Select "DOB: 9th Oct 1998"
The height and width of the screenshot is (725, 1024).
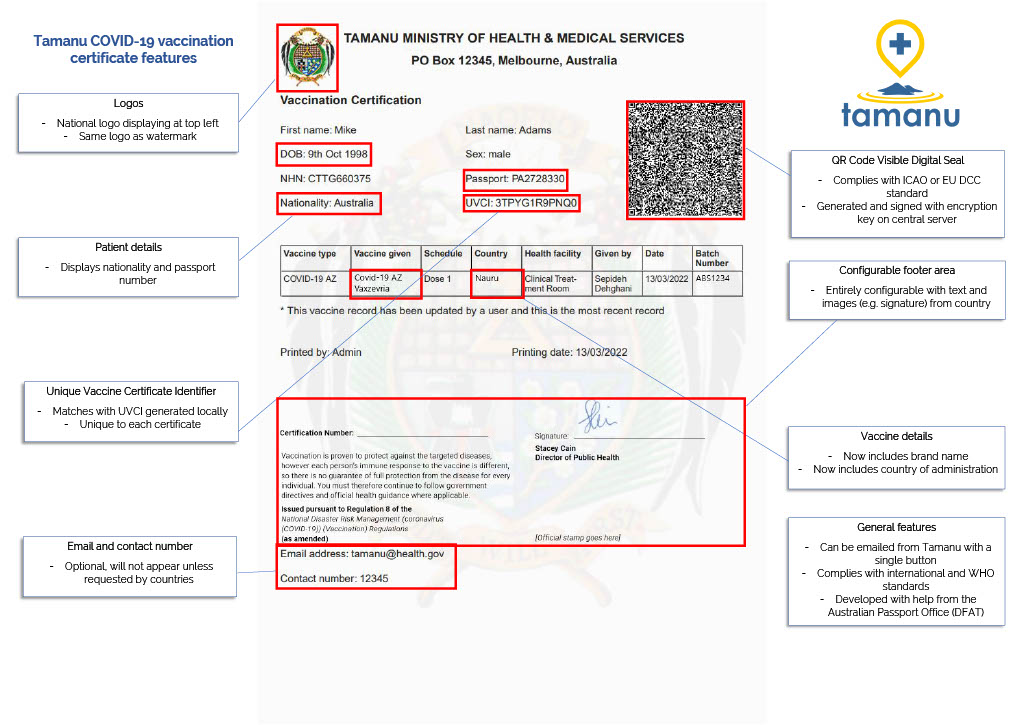point(324,154)
